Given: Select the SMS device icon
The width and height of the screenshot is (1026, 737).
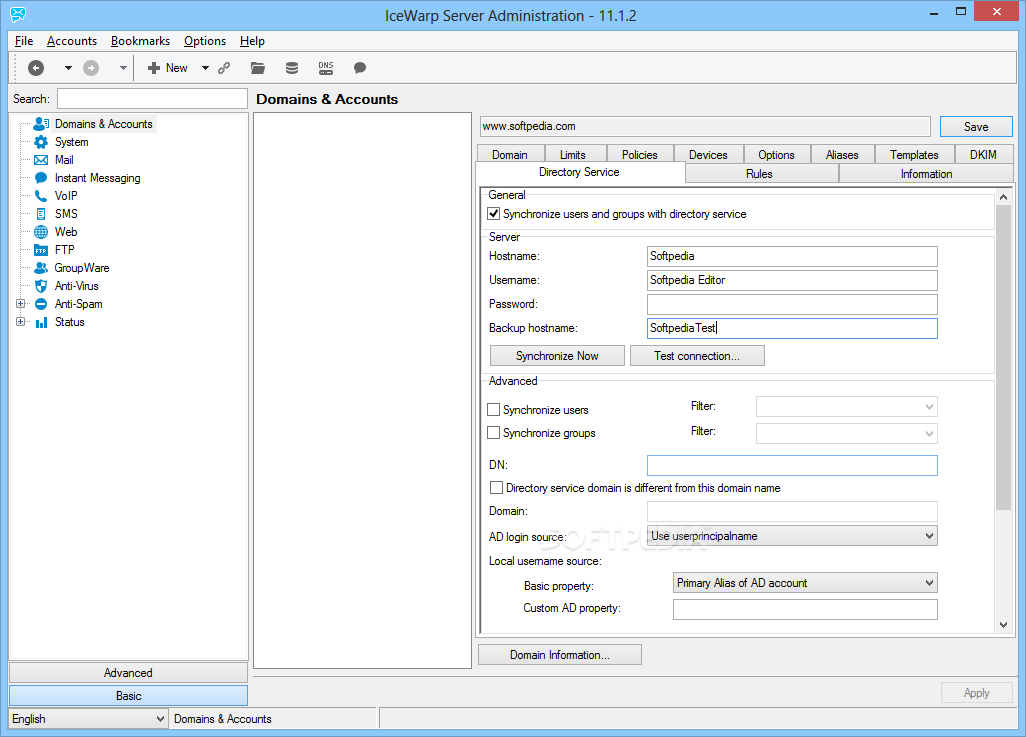Looking at the screenshot, I should [41, 214].
